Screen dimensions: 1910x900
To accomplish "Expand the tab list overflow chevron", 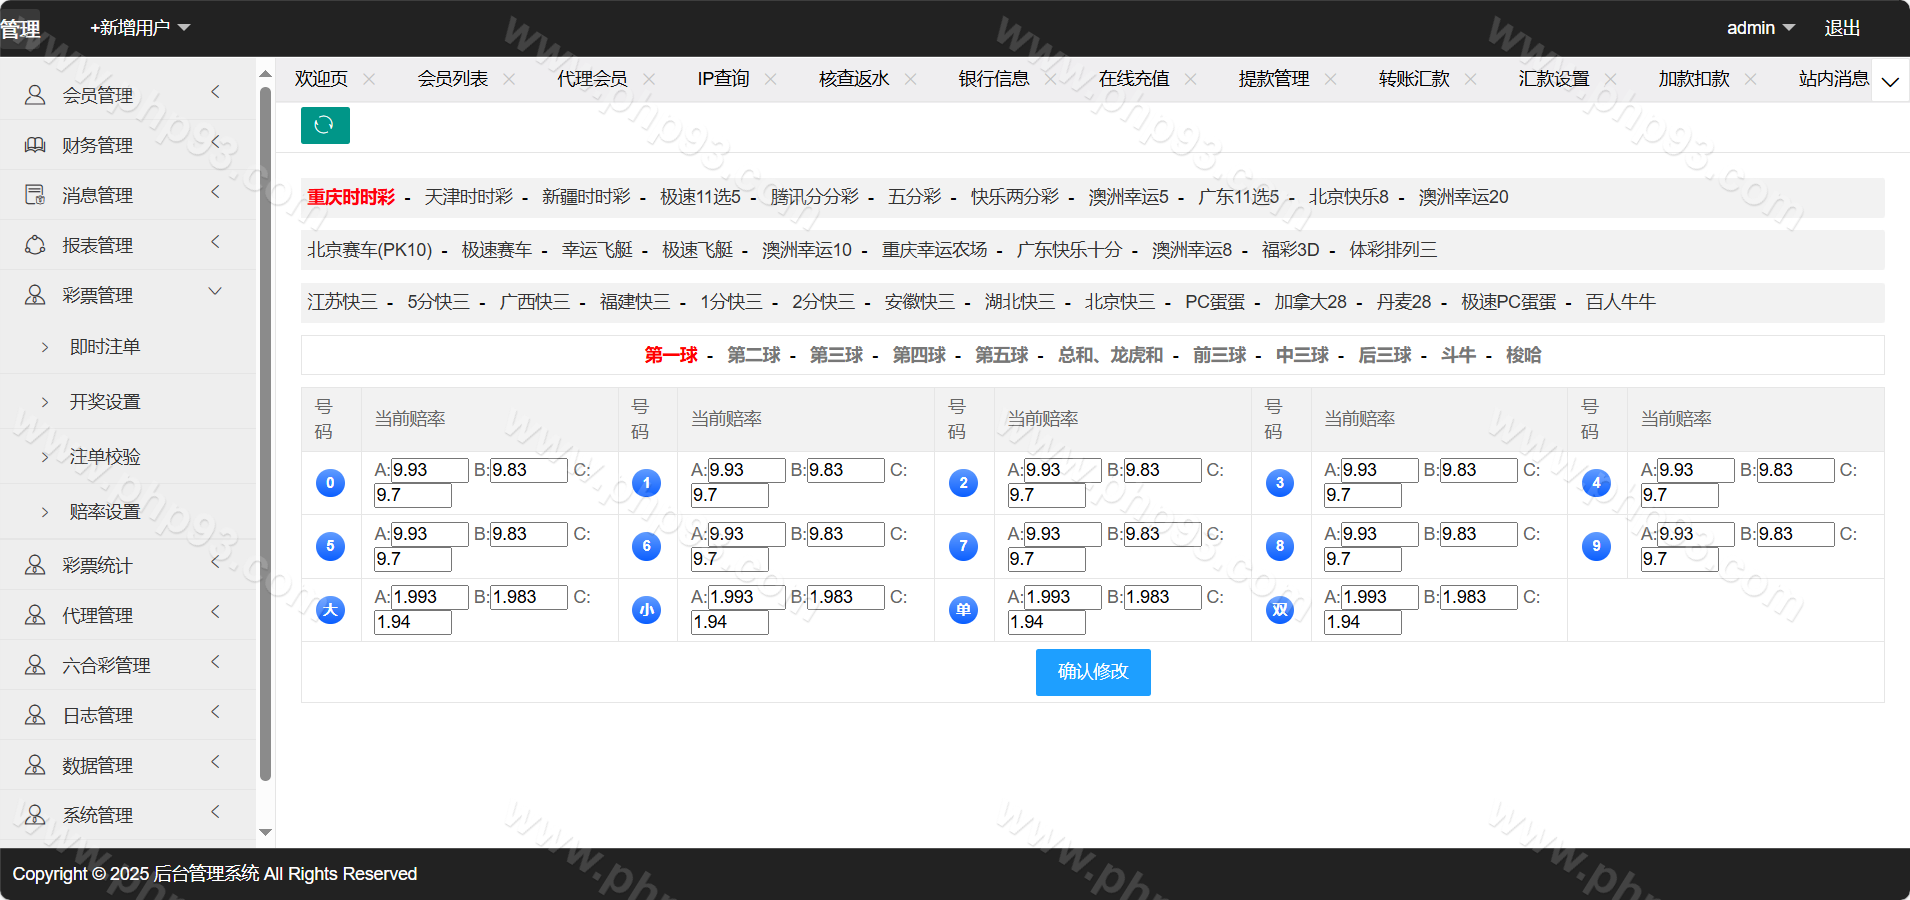I will (x=1890, y=82).
